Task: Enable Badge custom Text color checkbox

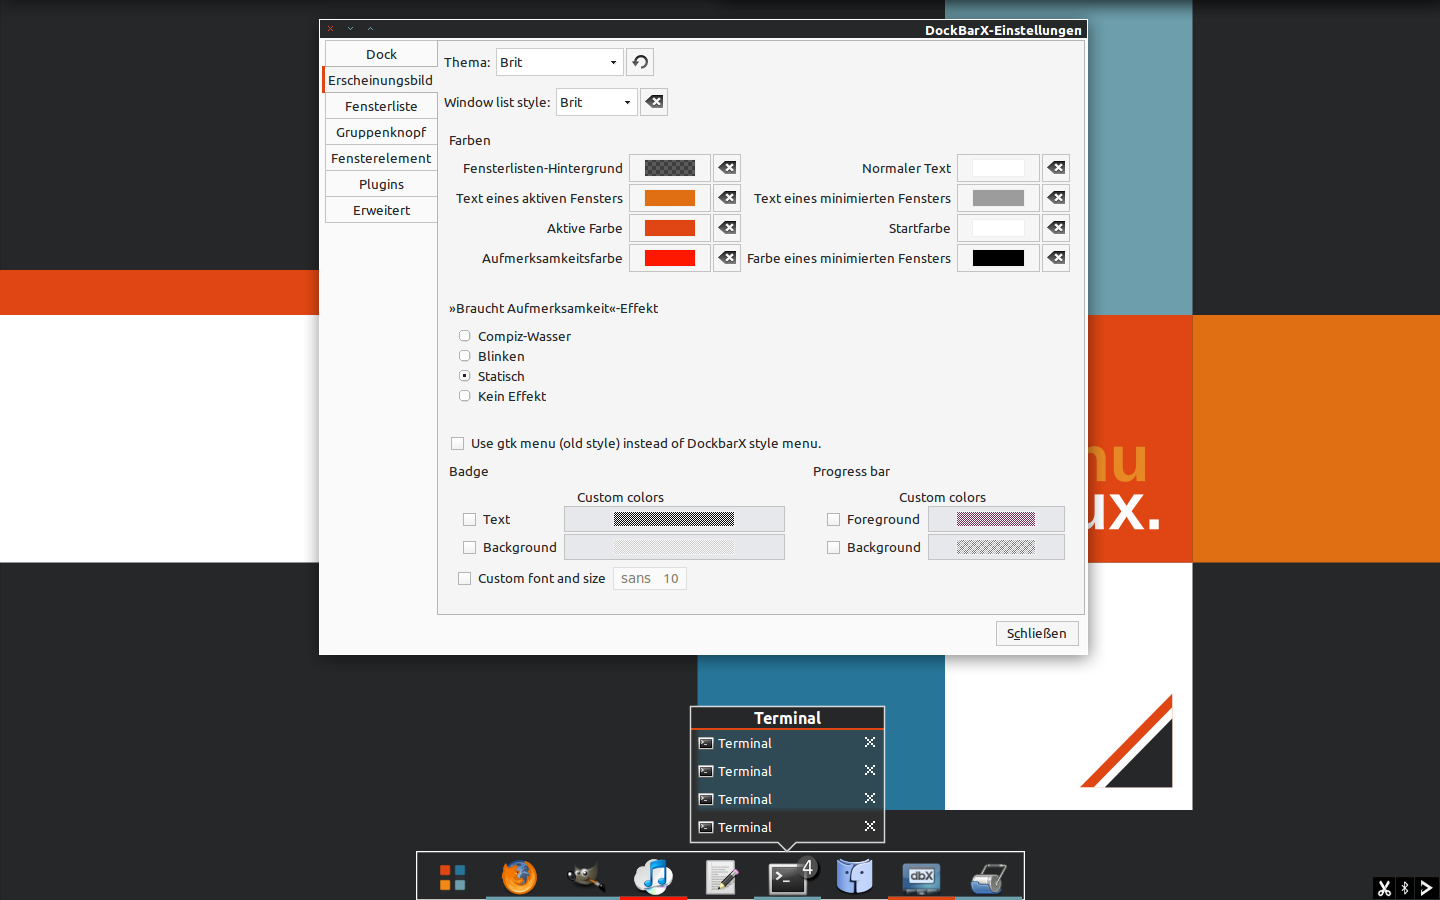Action: tap(470, 519)
